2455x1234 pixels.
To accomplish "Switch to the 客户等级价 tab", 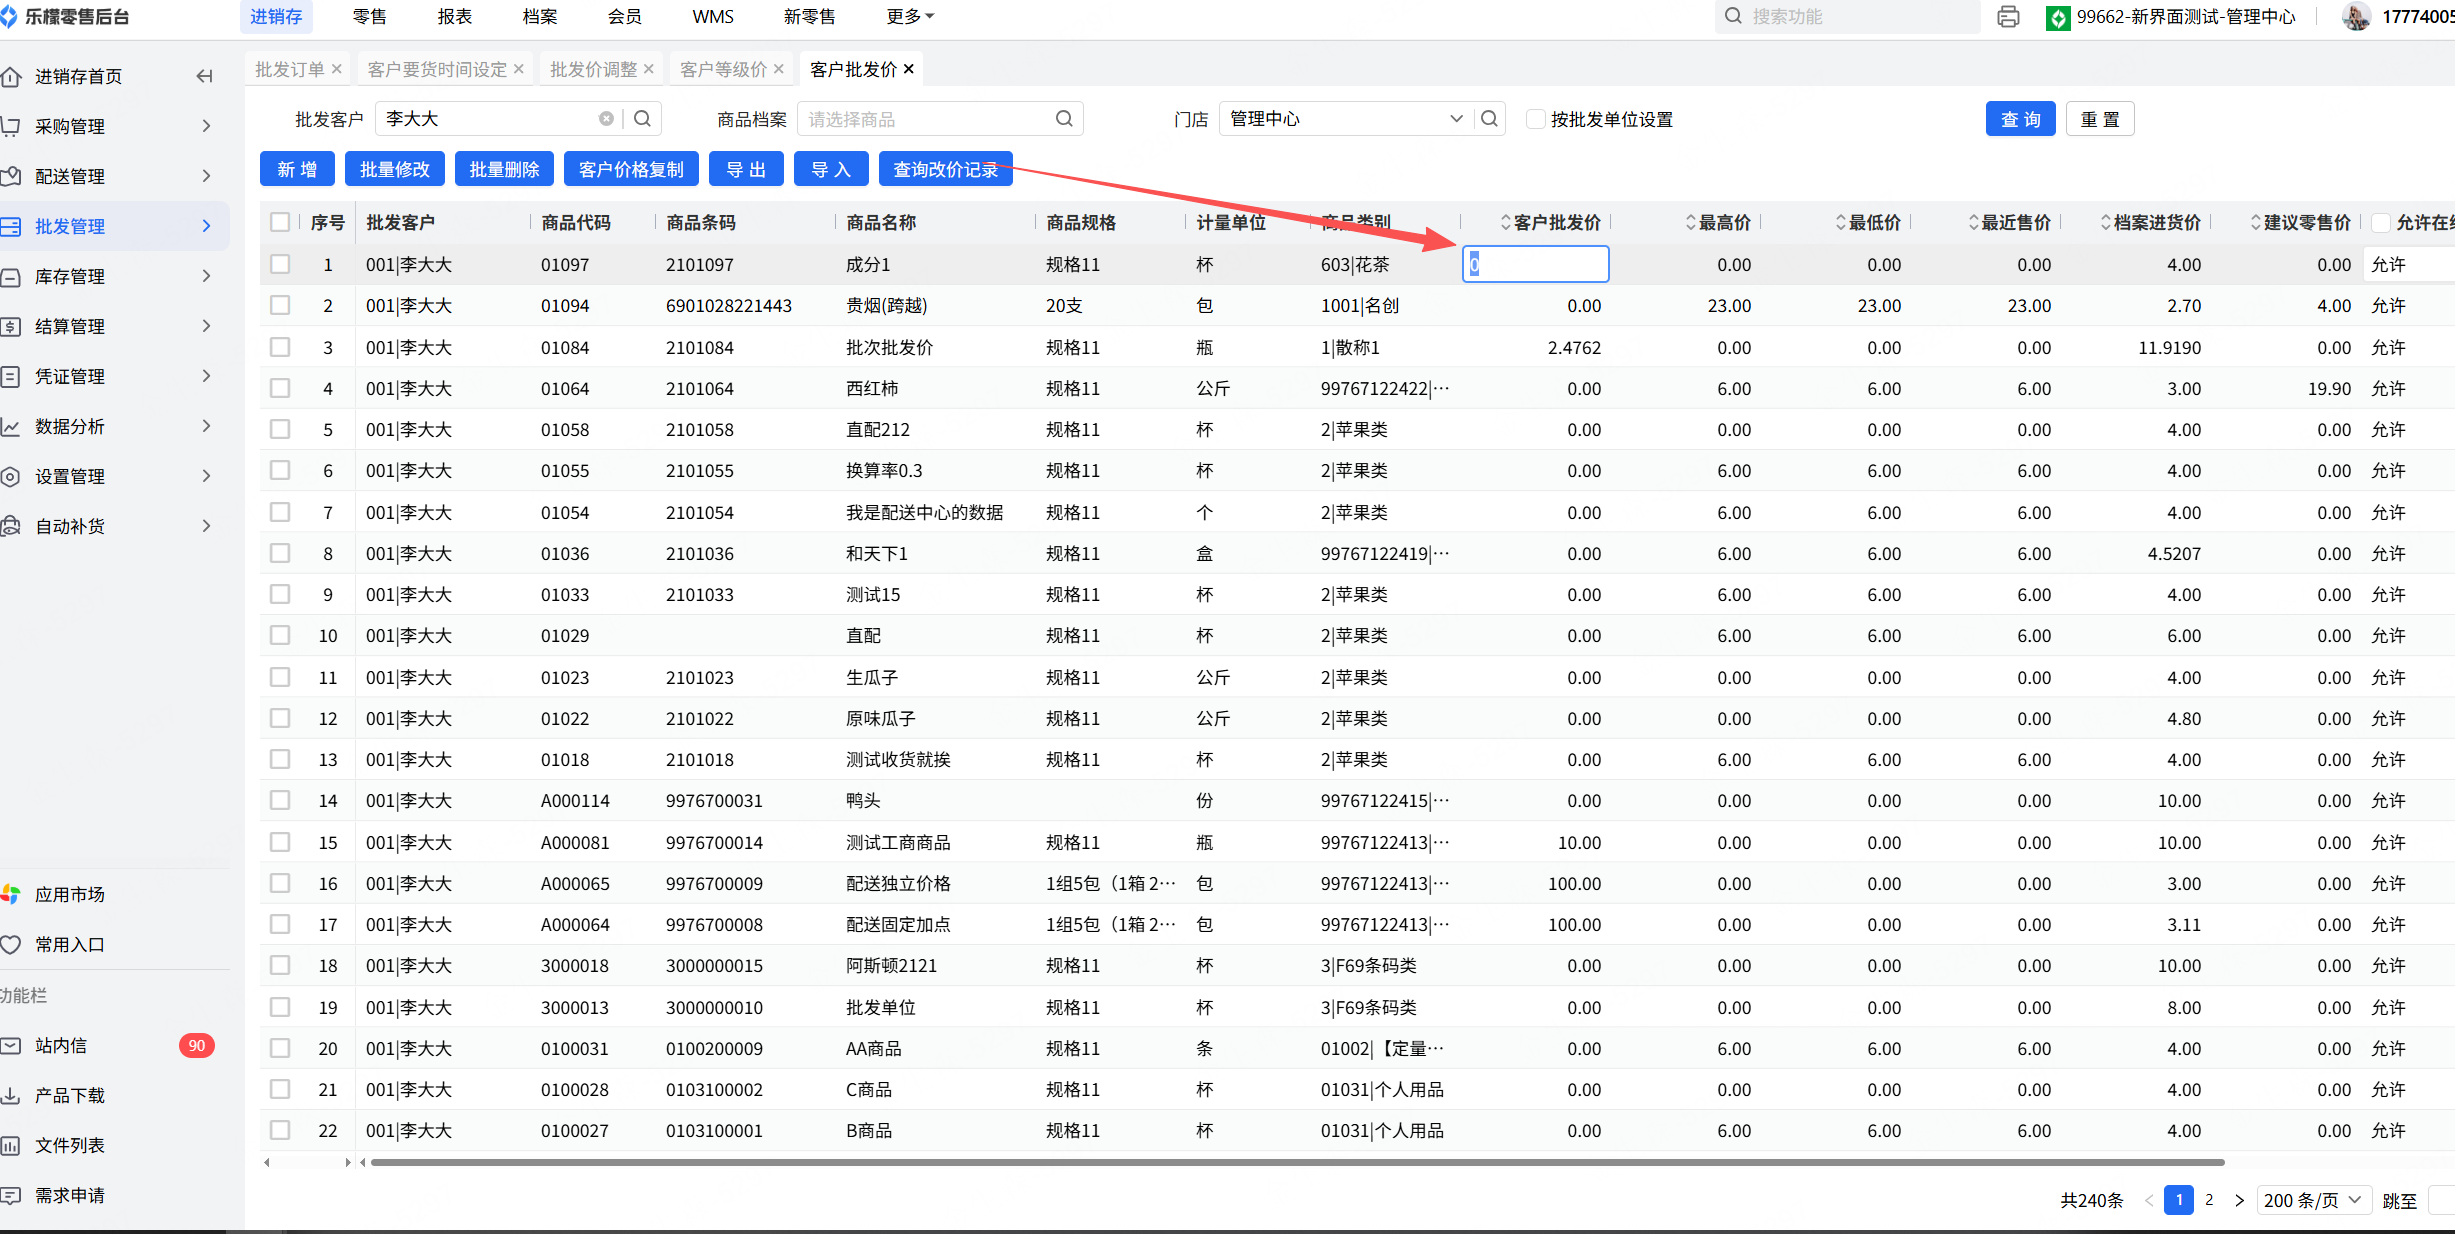I will [x=722, y=69].
